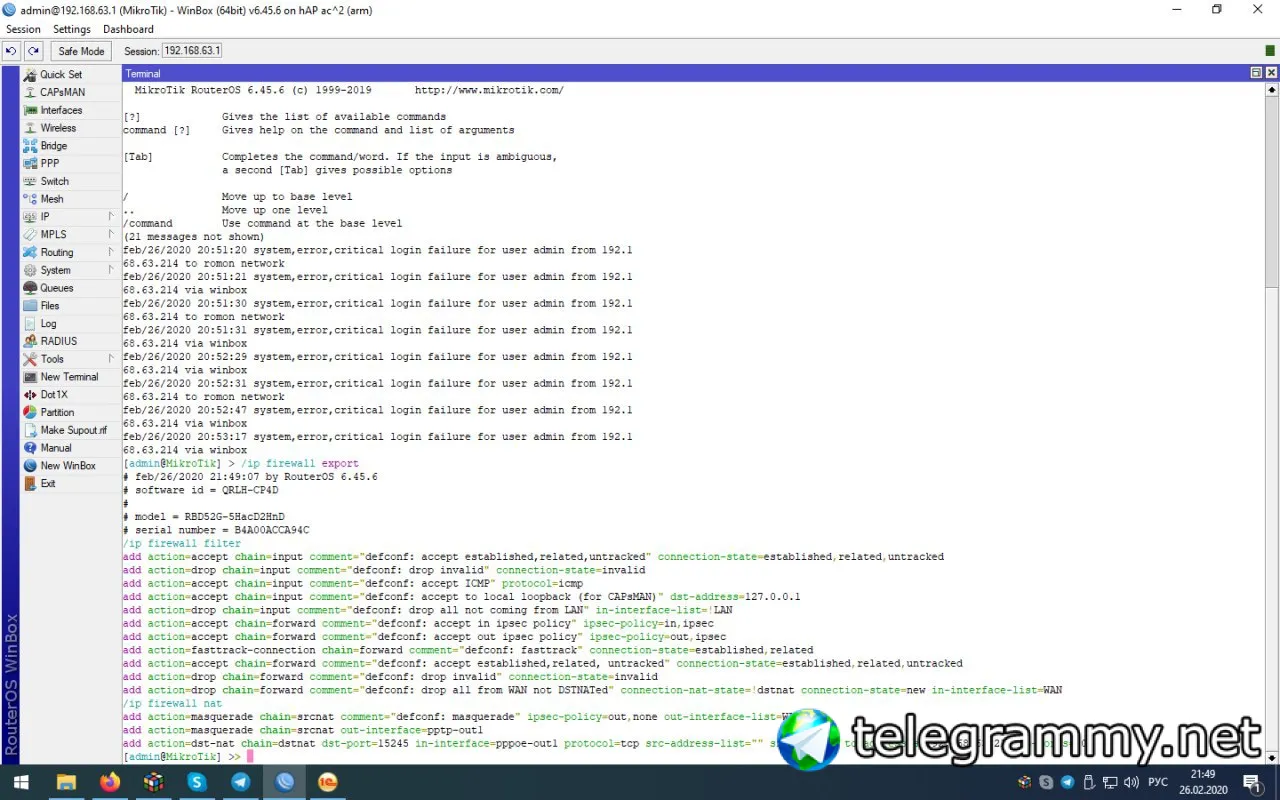Open the Interfaces list

61,110
